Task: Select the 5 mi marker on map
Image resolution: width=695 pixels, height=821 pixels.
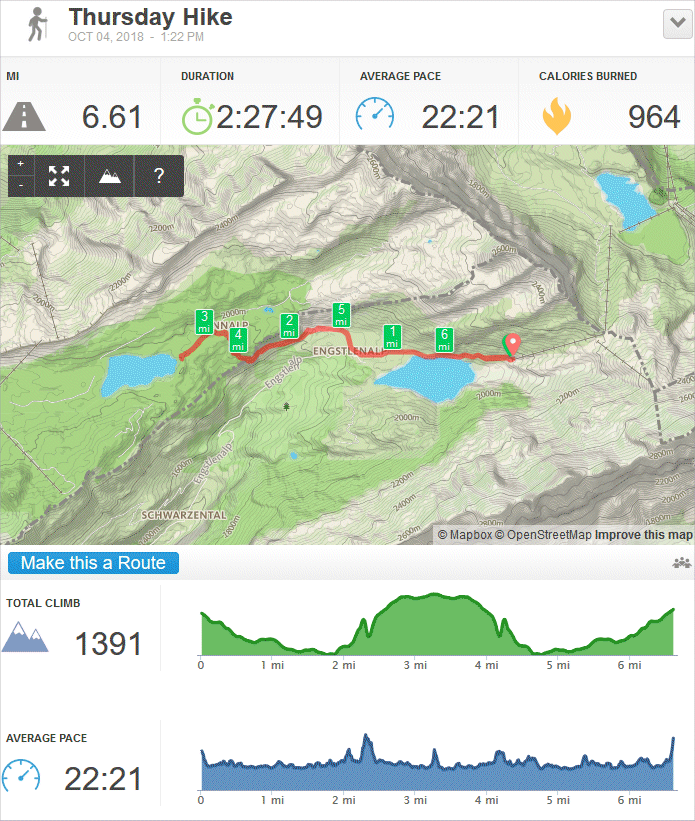Action: pos(341,315)
